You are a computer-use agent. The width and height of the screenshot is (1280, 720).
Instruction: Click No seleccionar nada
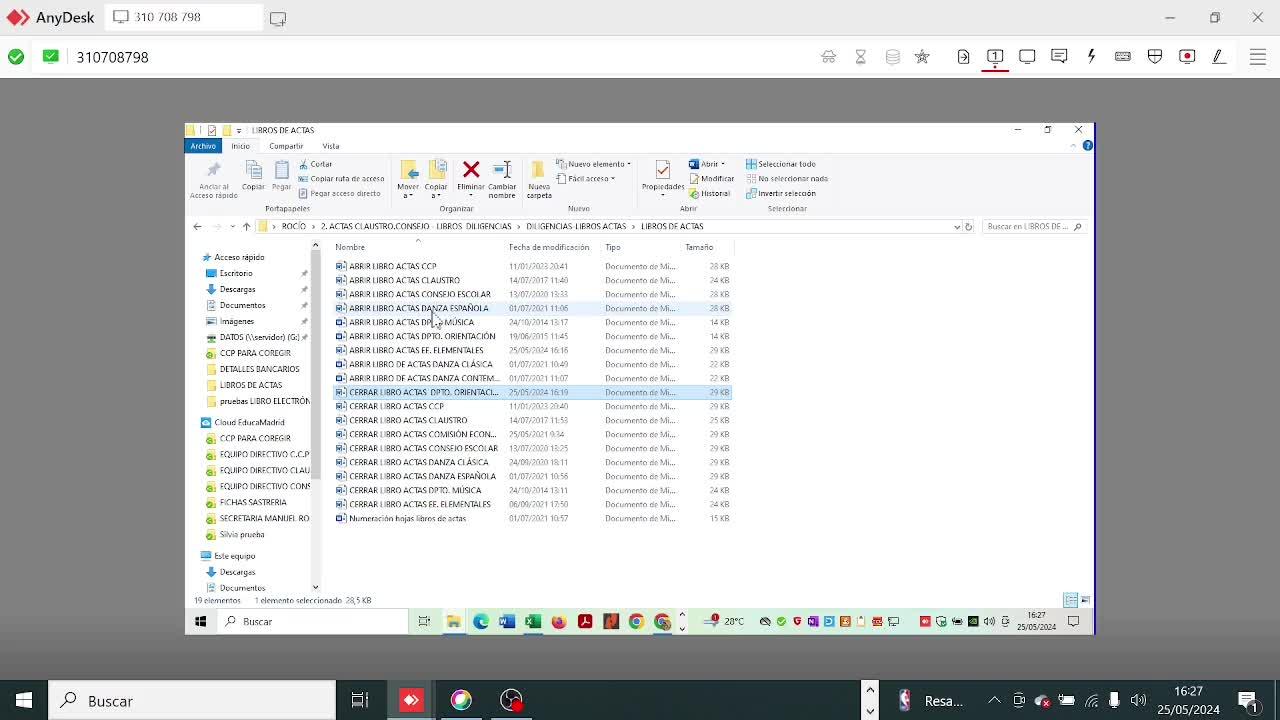point(787,179)
